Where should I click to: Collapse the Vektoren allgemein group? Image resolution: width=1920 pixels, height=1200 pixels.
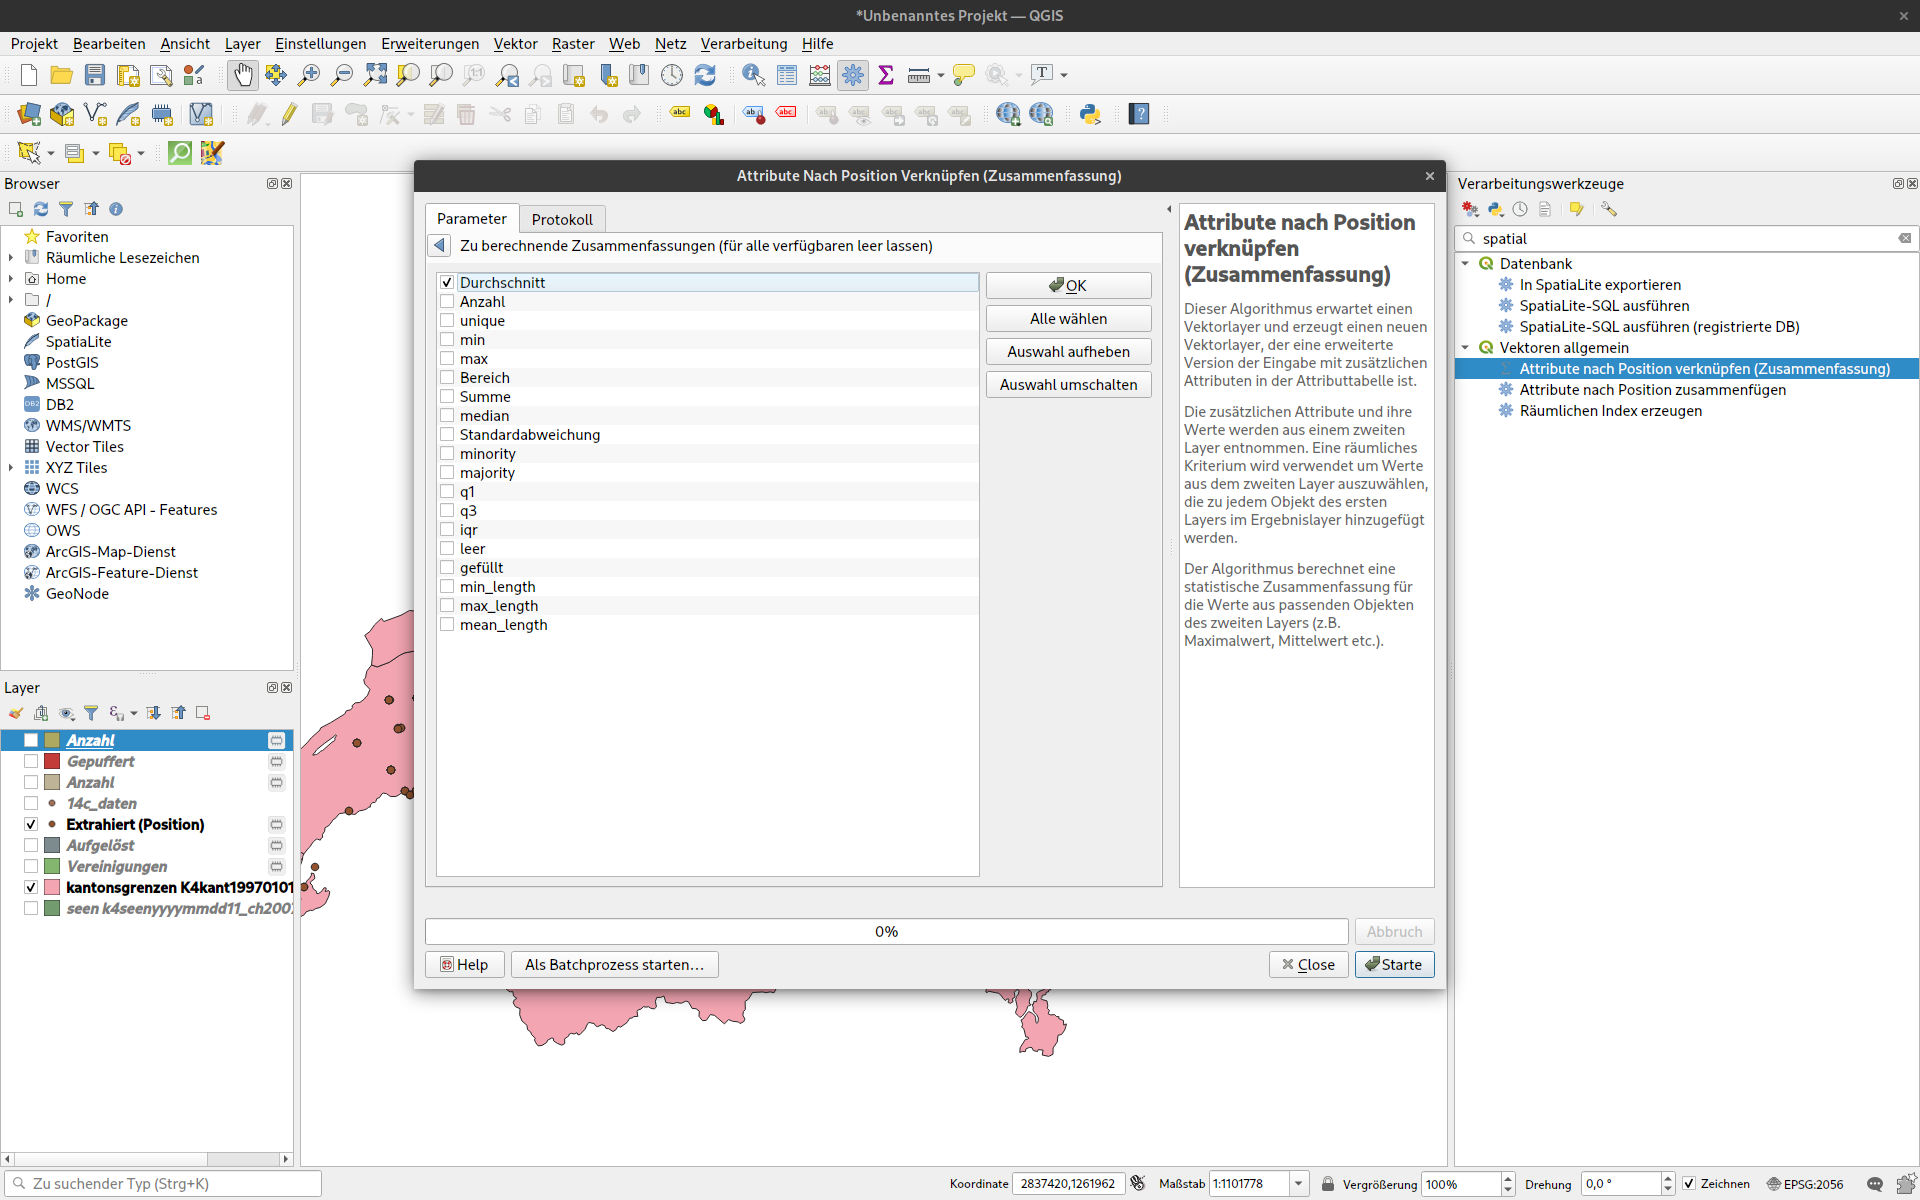[1465, 348]
